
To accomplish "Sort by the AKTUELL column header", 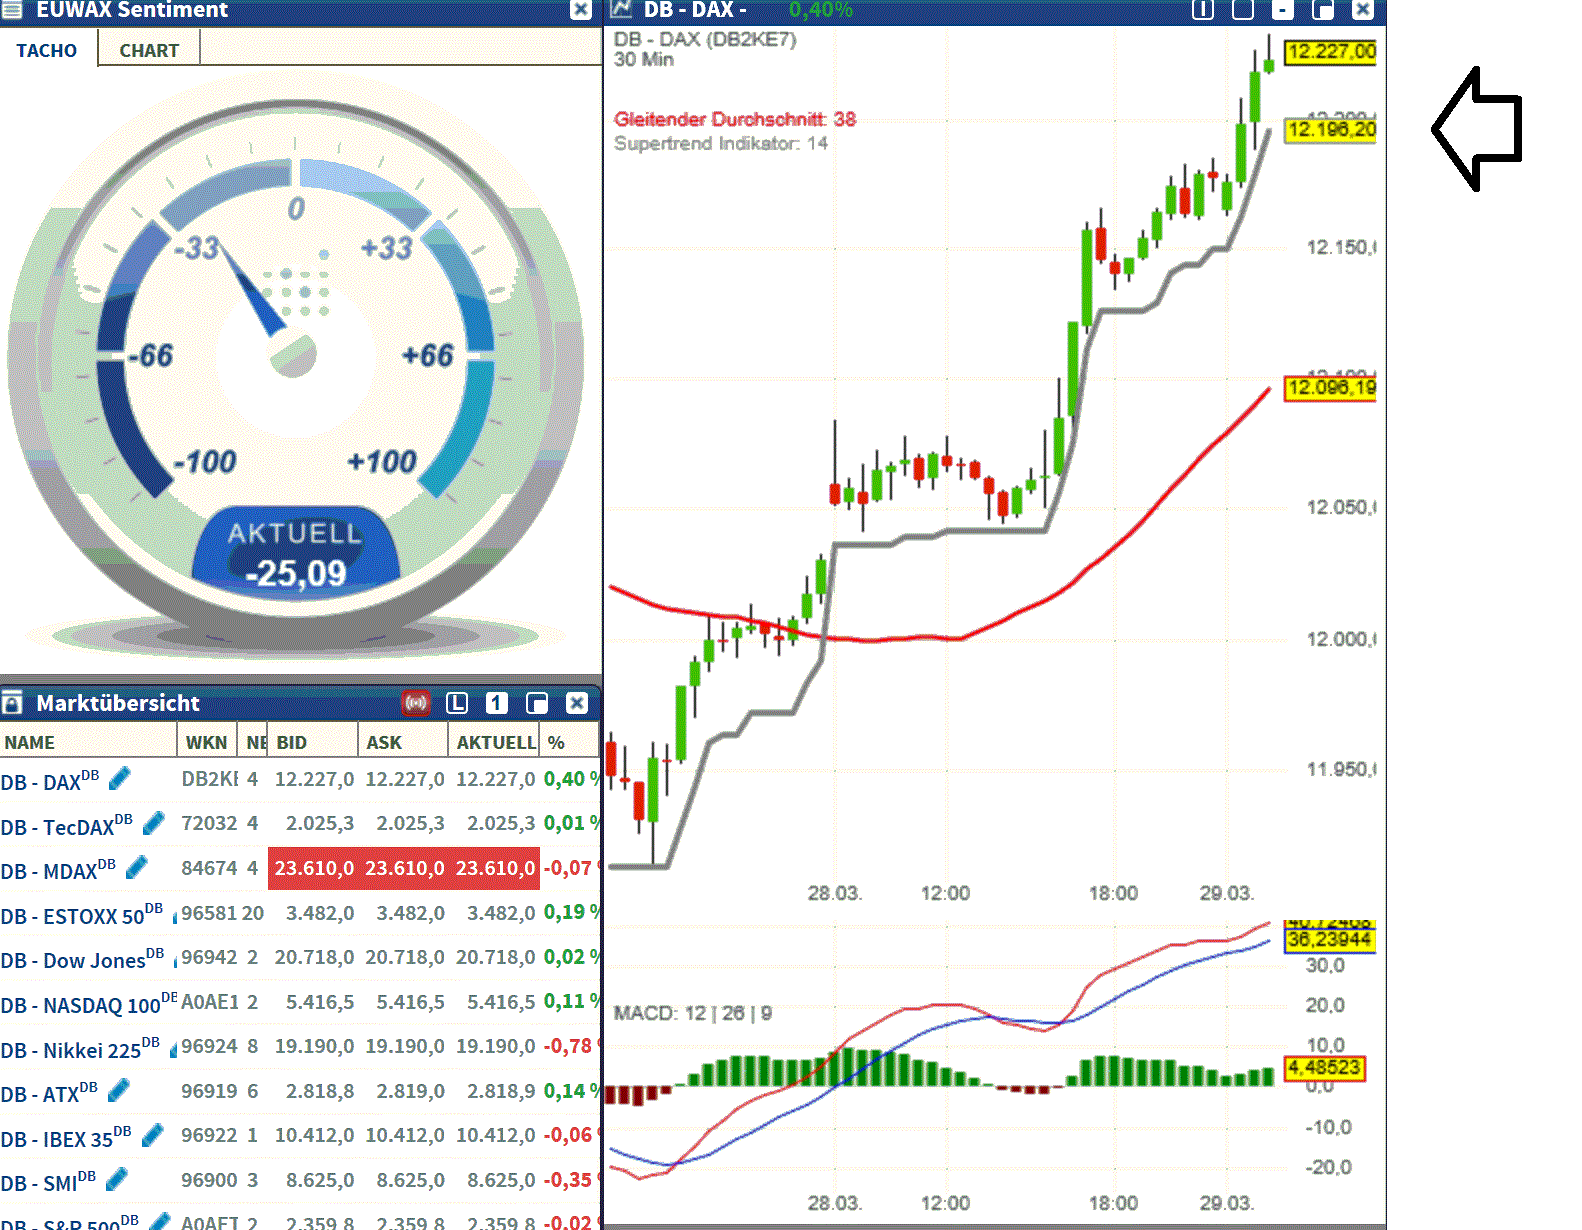I will [x=494, y=742].
